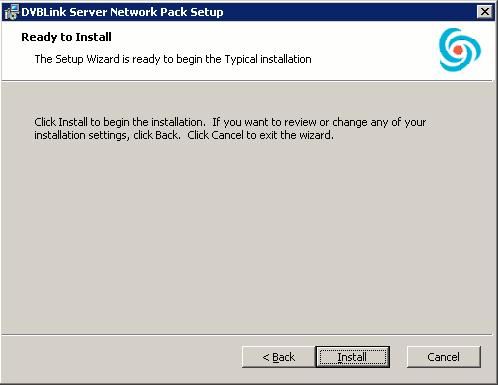
Task: Click the DVBLink swirl logo
Action: pyautogui.click(x=460, y=50)
